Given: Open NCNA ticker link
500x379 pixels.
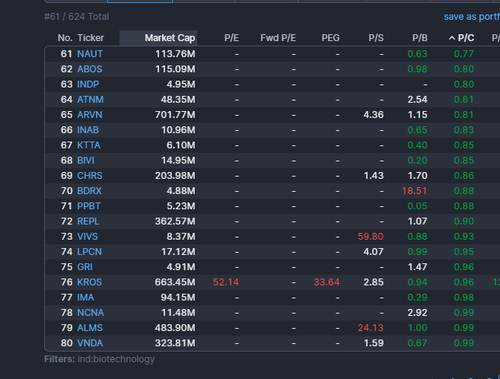Looking at the screenshot, I should point(90,312).
